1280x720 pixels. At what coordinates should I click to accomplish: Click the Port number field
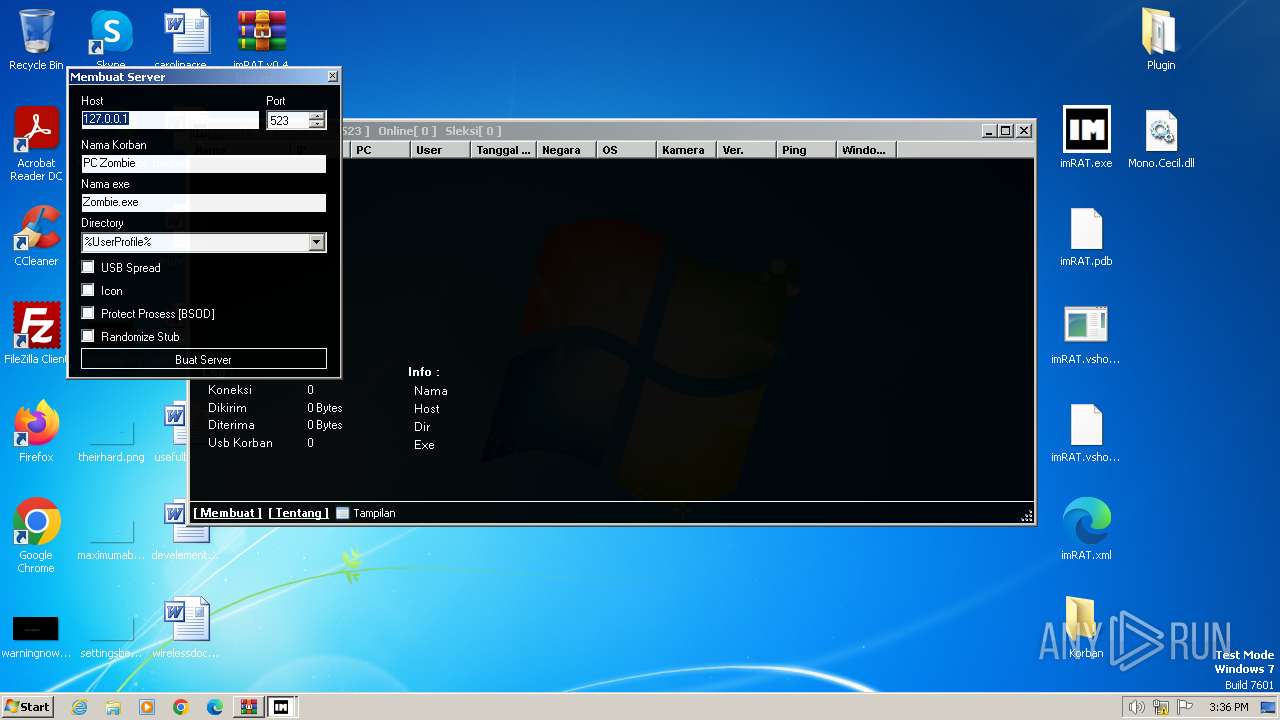tap(288, 120)
